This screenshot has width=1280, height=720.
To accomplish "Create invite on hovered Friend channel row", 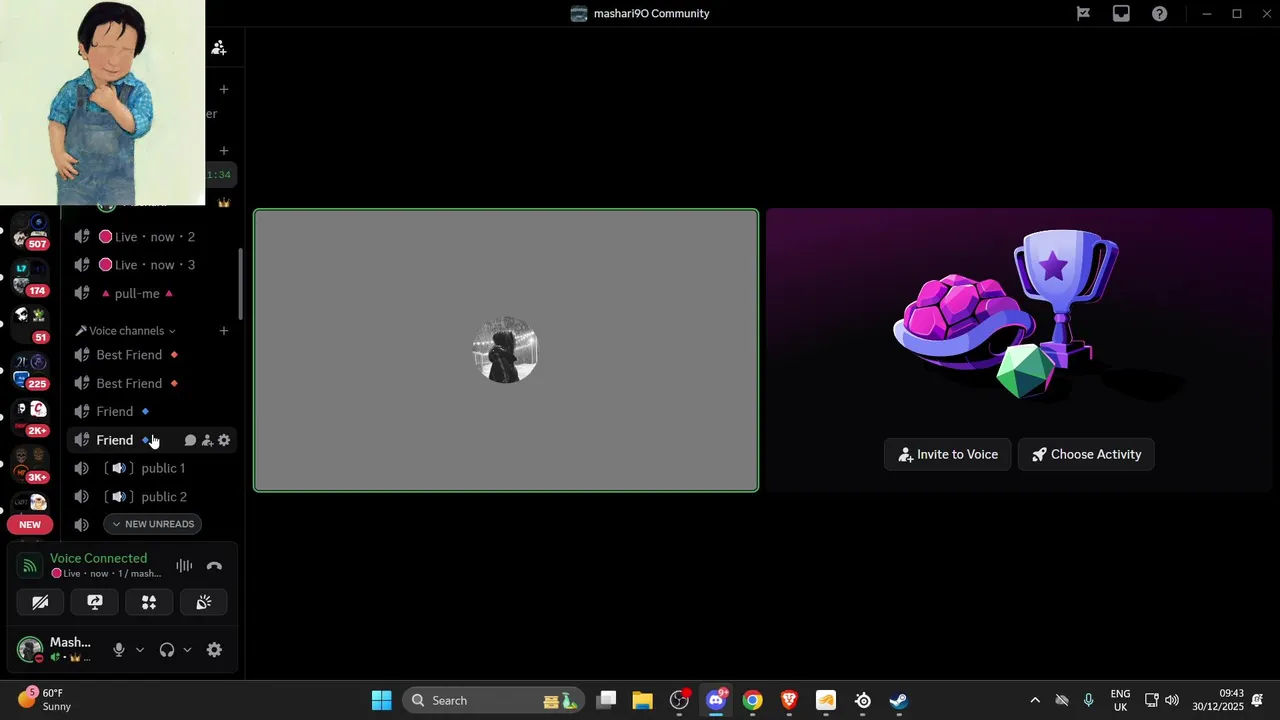I will pyautogui.click(x=207, y=440).
